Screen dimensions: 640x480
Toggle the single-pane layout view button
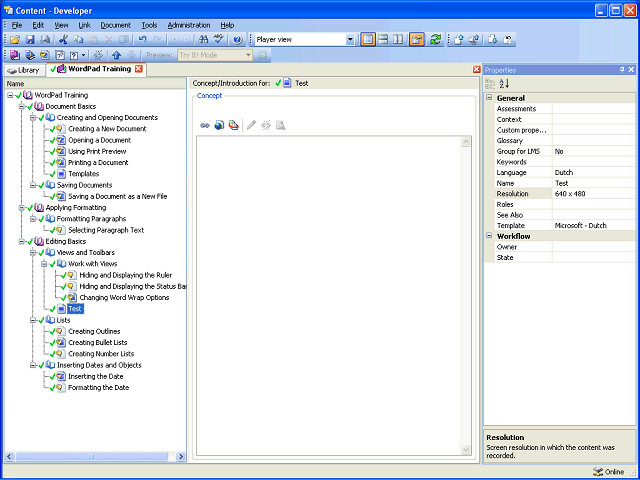tap(368, 40)
